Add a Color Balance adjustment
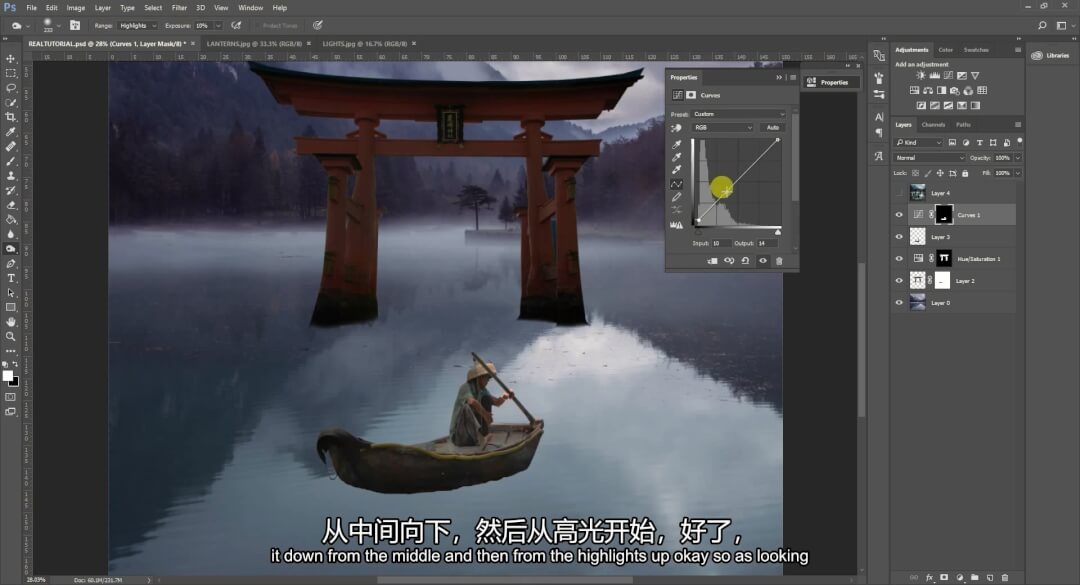Screen dimensions: 1080x585 pyautogui.click(x=928, y=90)
